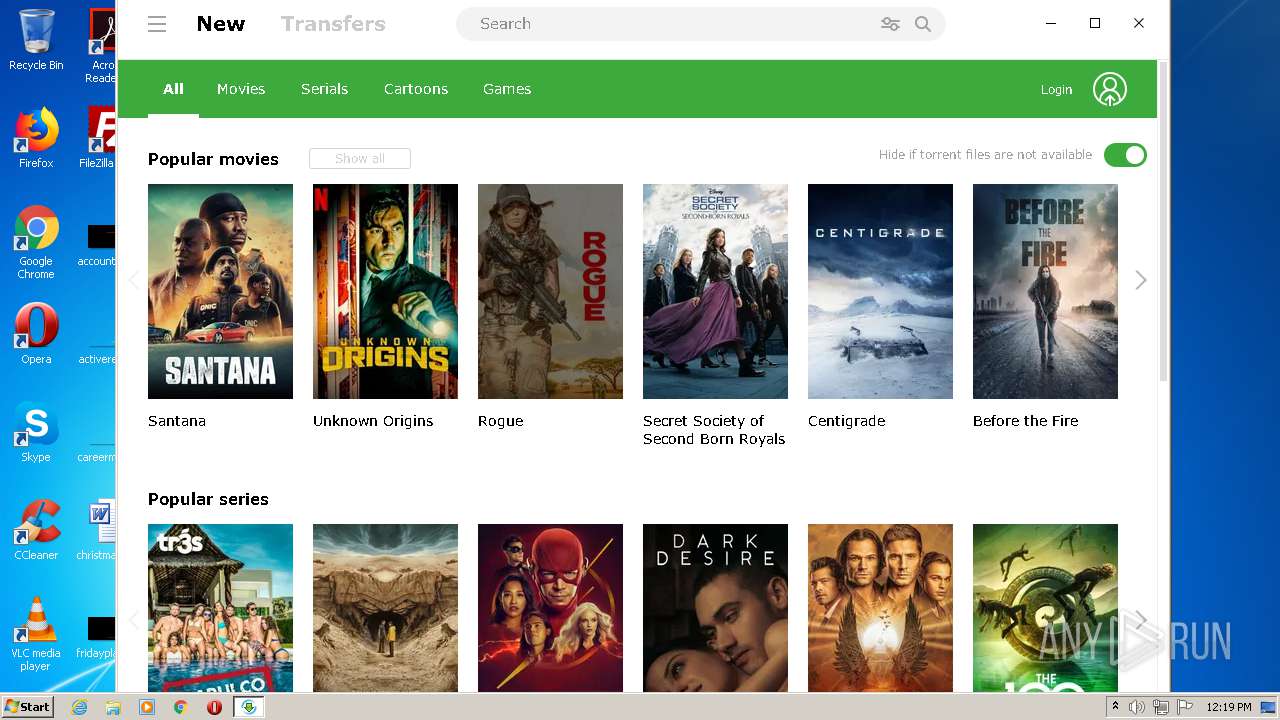The height and width of the screenshot is (720, 1280).
Task: Open Acapulco Shore tr3s series poster
Action: (220, 607)
